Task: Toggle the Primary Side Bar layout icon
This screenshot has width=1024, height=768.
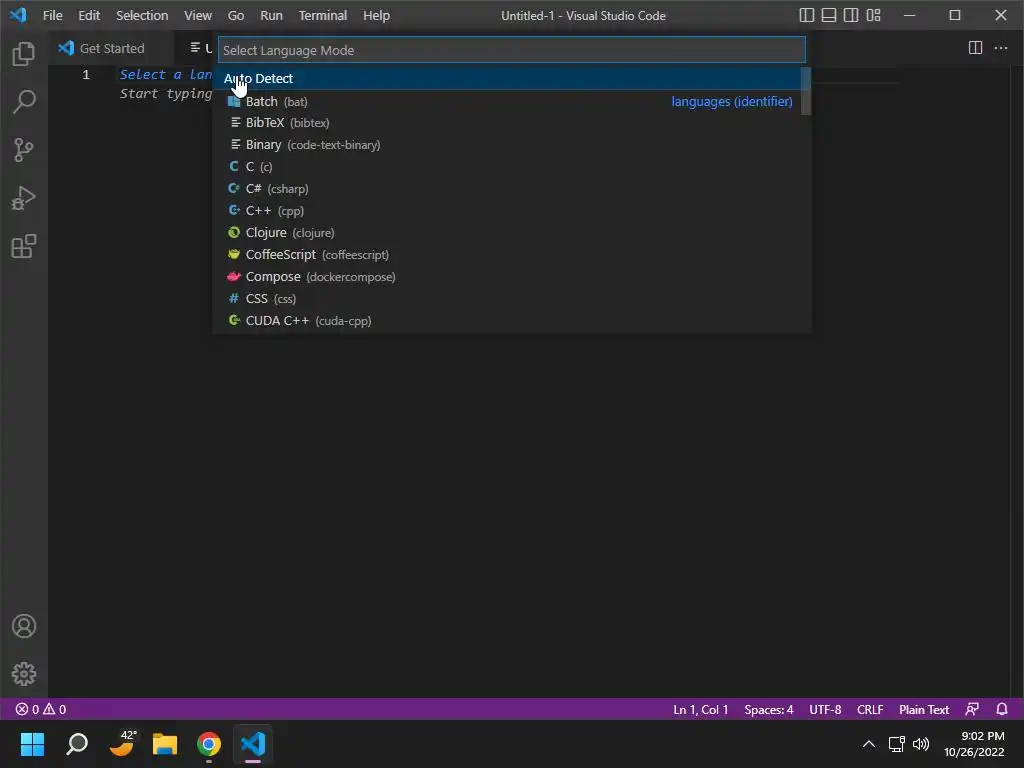Action: coord(807,15)
